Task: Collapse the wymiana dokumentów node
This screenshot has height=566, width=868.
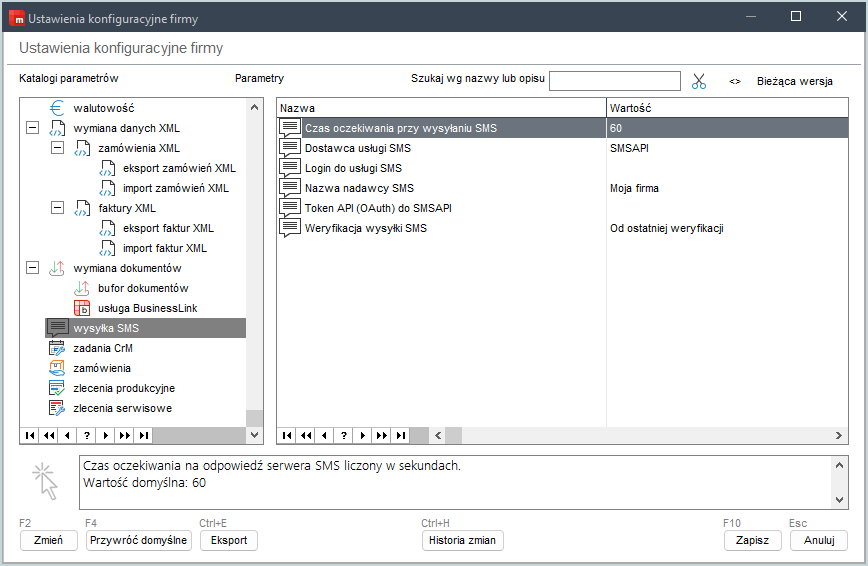Action: pos(32,268)
